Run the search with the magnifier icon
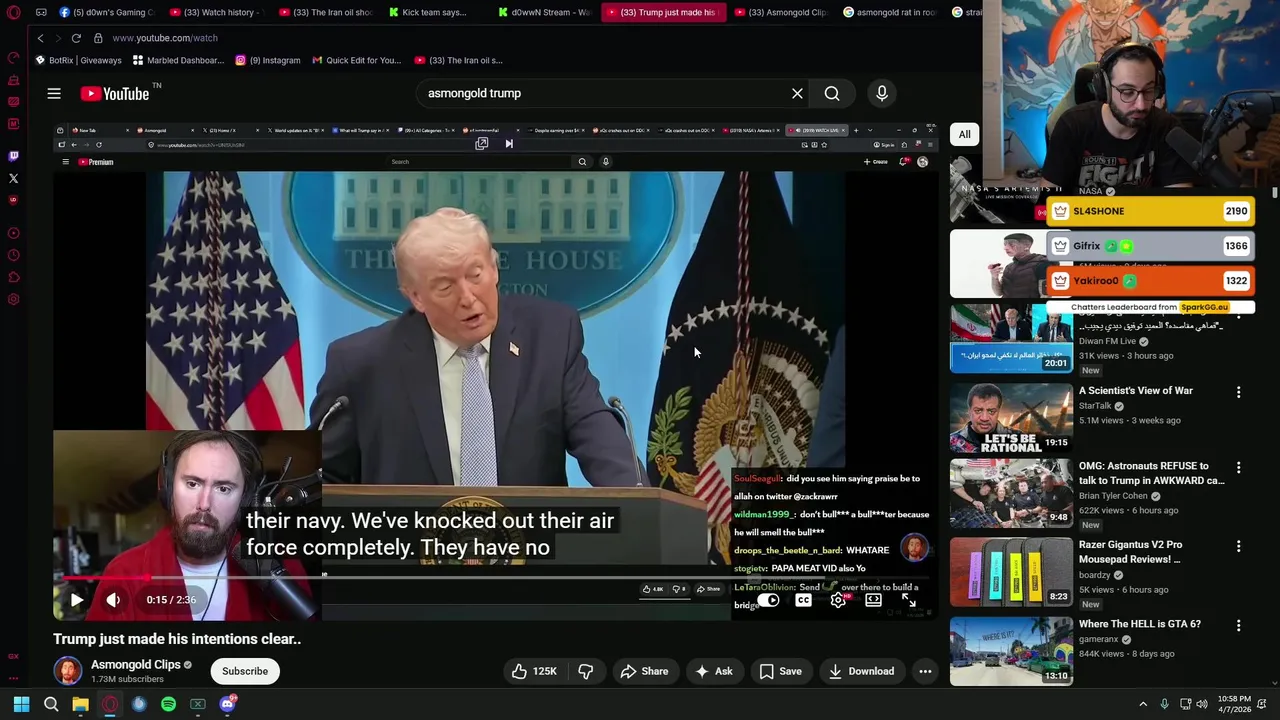1280x720 pixels. tap(832, 93)
